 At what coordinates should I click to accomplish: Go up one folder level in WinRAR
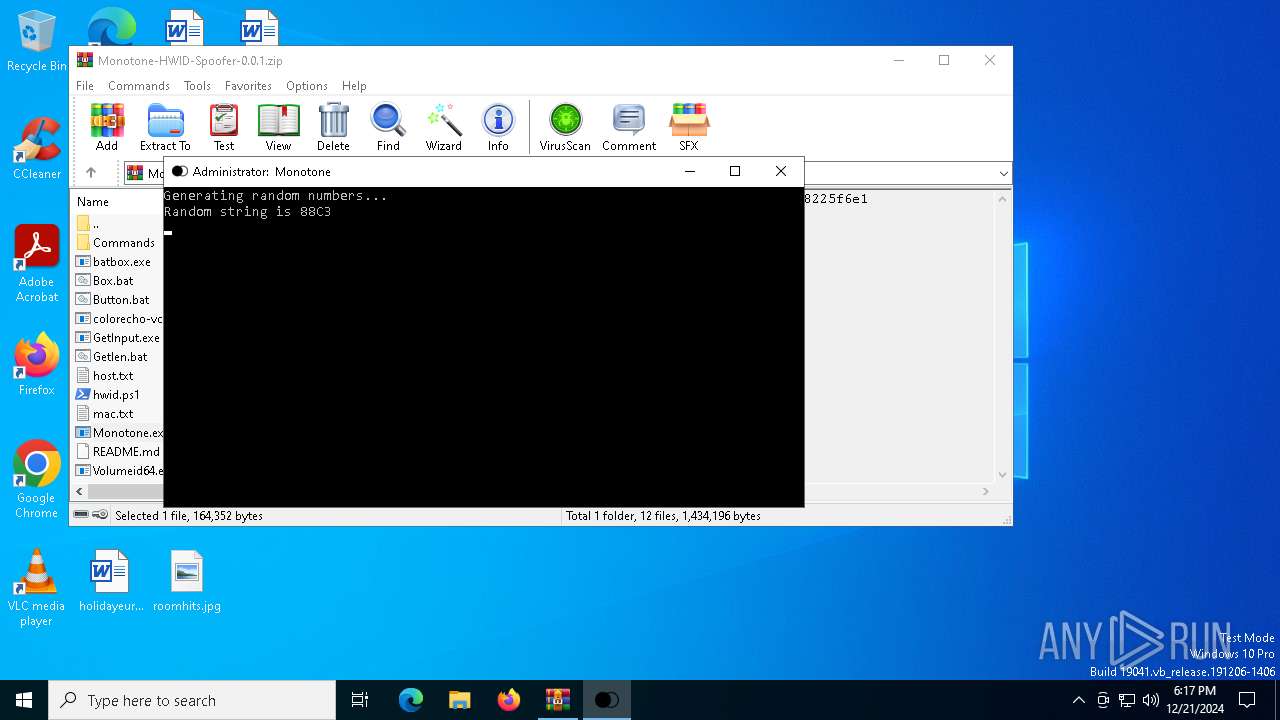pos(91,173)
